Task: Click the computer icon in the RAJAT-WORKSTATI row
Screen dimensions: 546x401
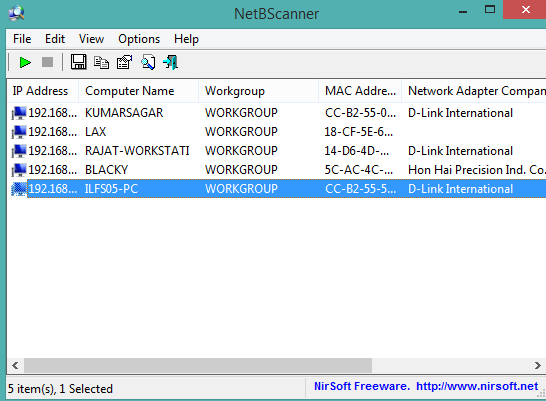Action: [19, 151]
